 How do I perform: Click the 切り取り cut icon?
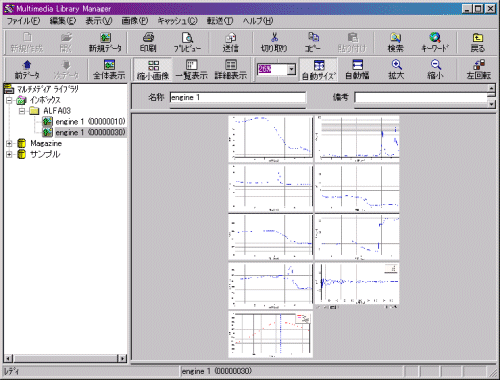[x=274, y=43]
